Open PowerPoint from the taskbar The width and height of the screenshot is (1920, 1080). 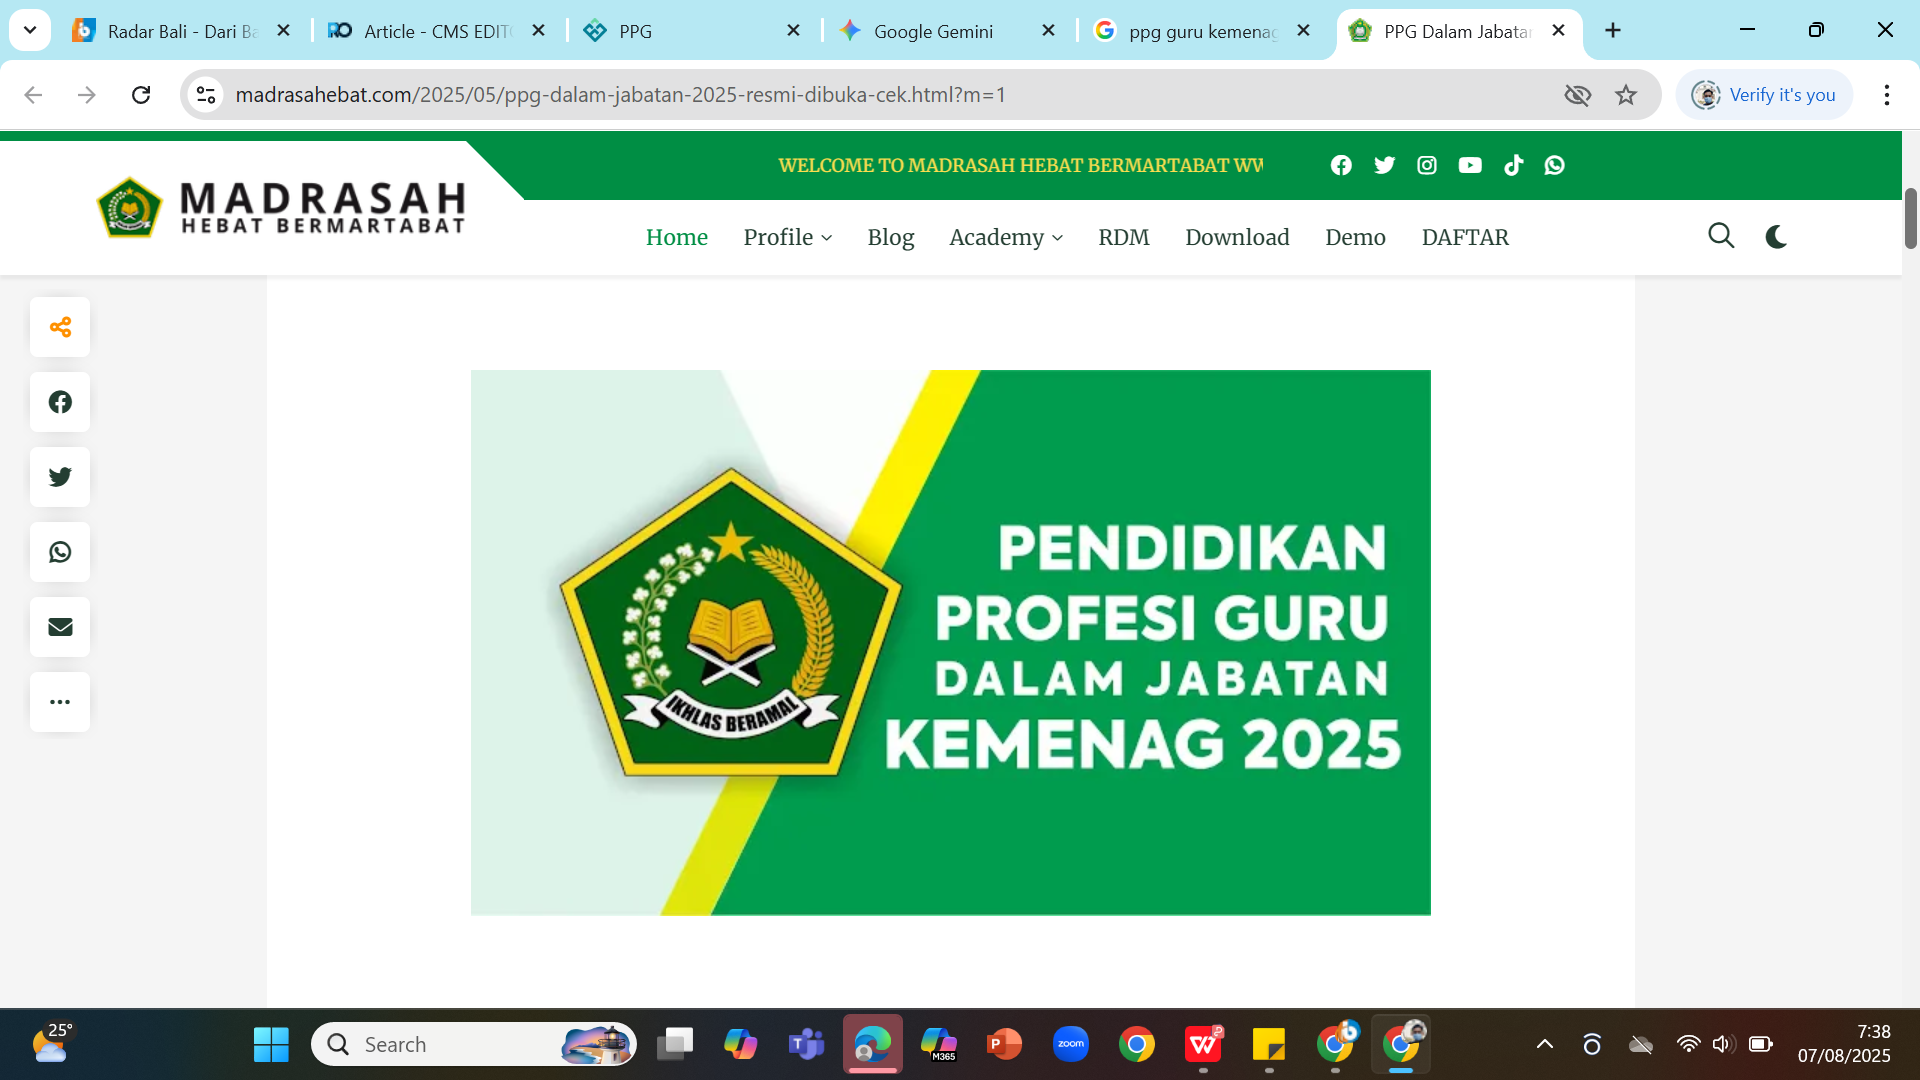(x=1004, y=1045)
